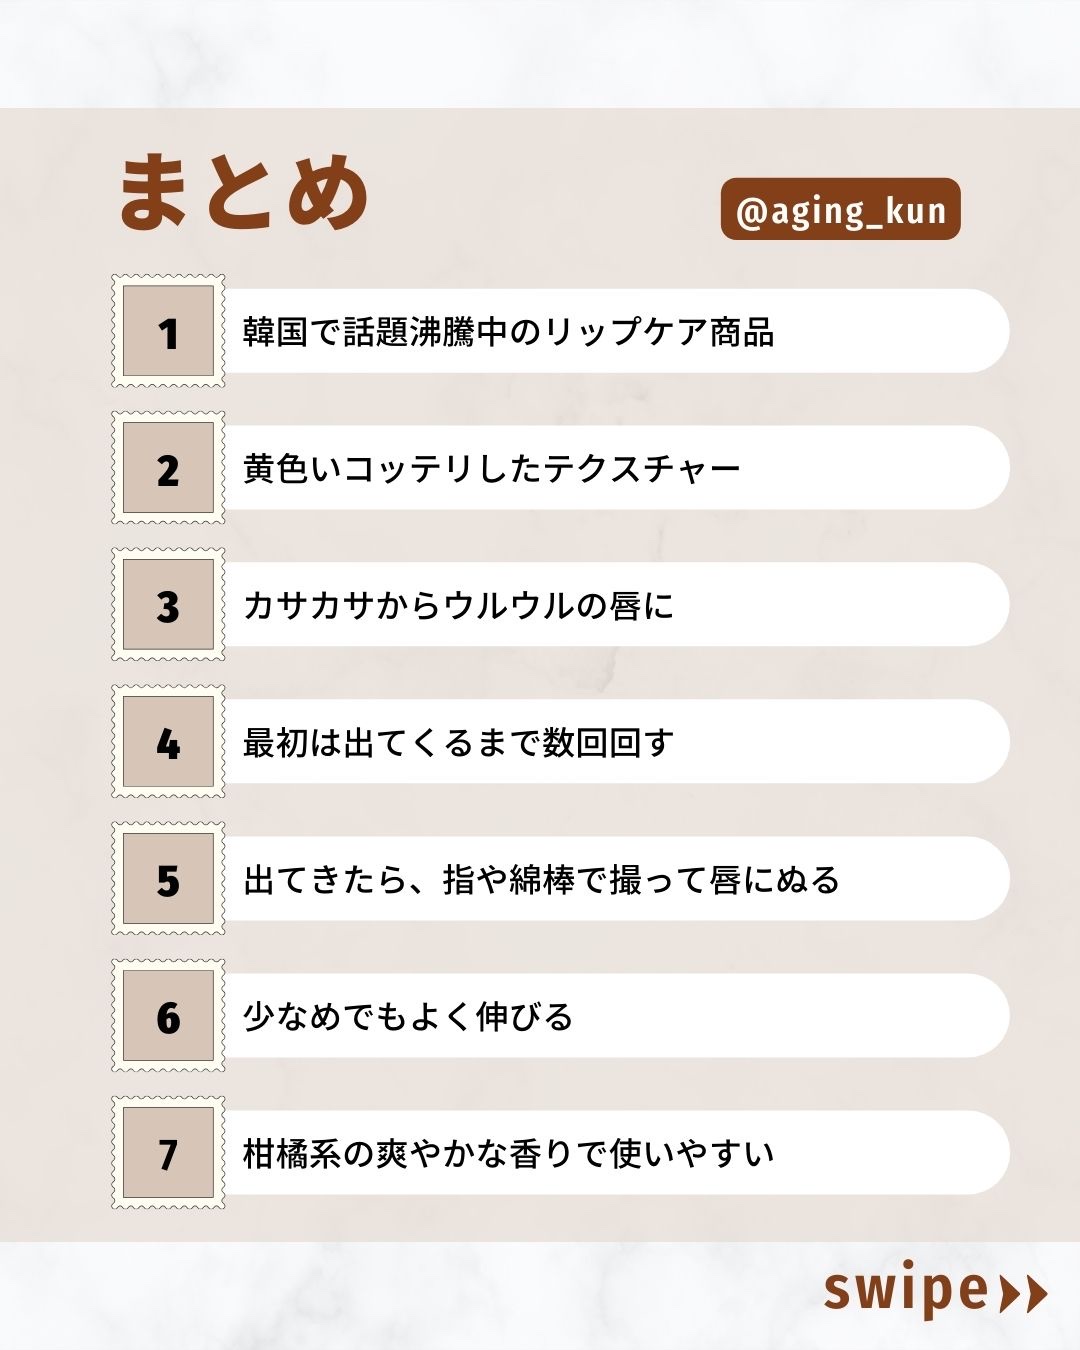This screenshot has width=1080, height=1350.
Task: Tap the number 4 stamp badge
Action: point(168,742)
